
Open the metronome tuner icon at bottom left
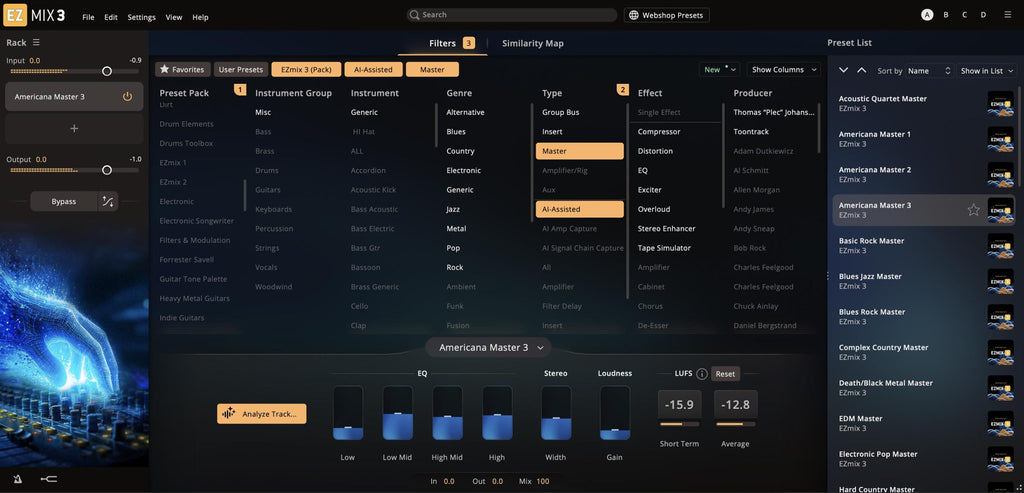coord(18,479)
